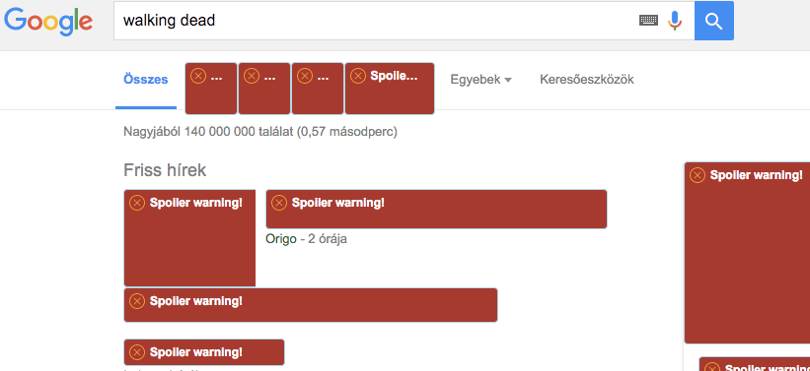Dismiss the first spoiler-blocked tab

(198, 76)
